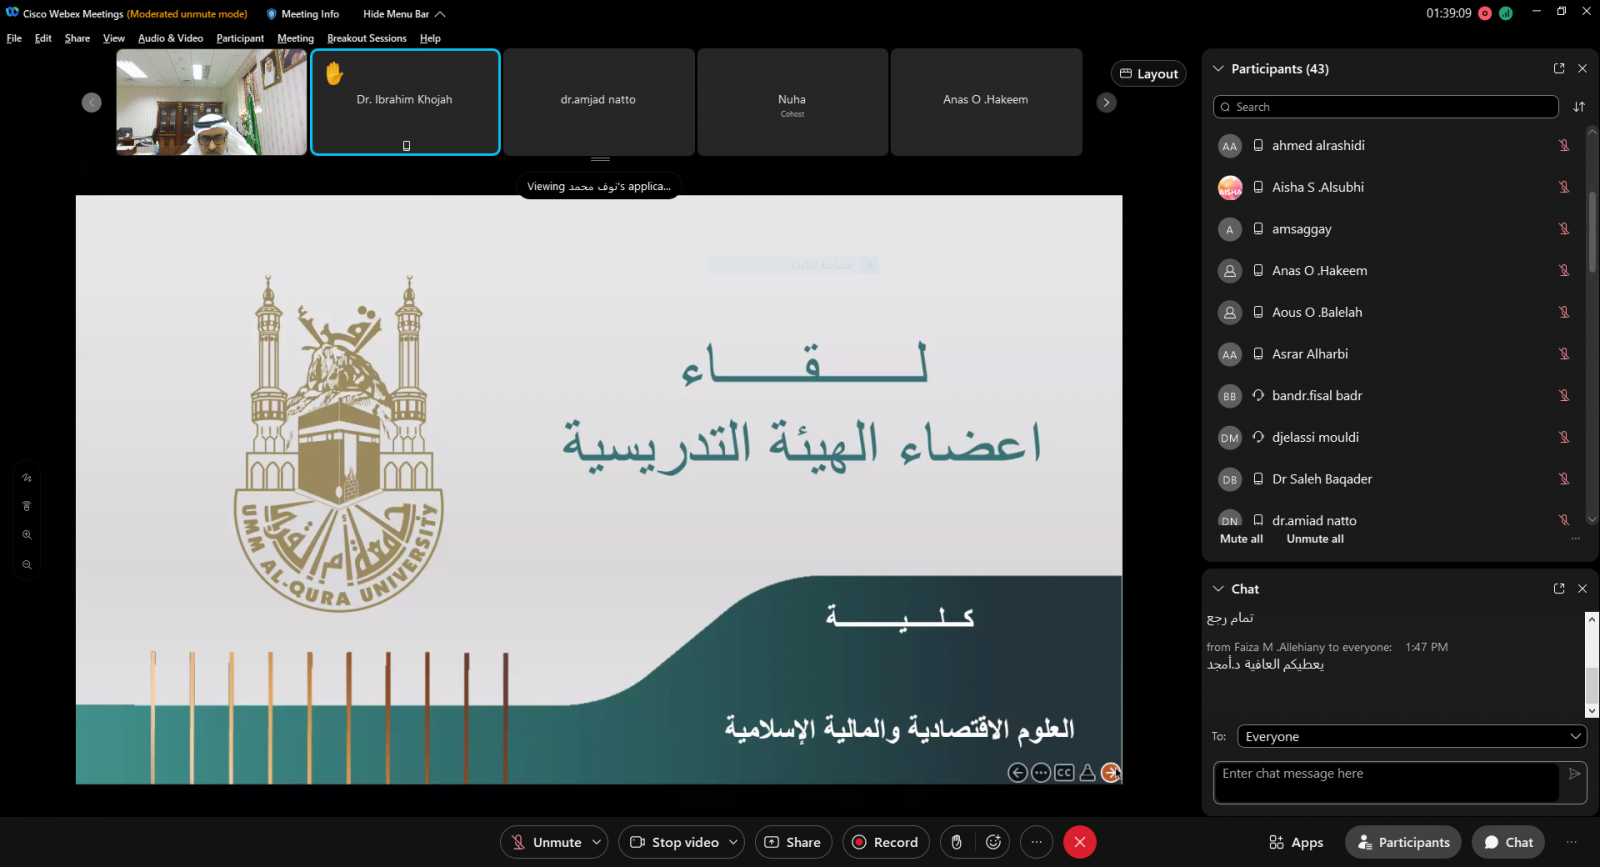Toggle Unmute microphone button
The image size is (1600, 867).
pyautogui.click(x=546, y=842)
